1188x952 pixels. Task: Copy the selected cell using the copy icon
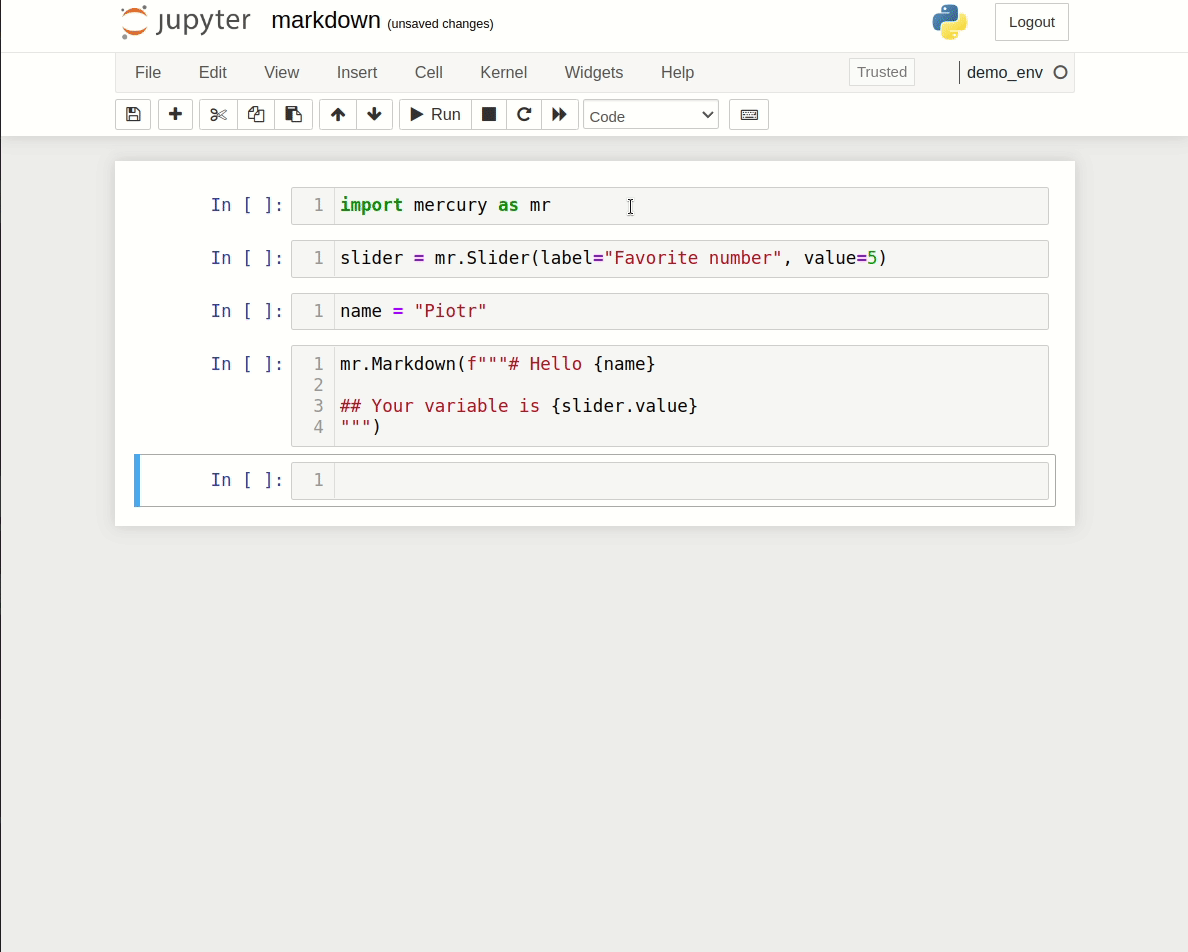(x=255, y=114)
